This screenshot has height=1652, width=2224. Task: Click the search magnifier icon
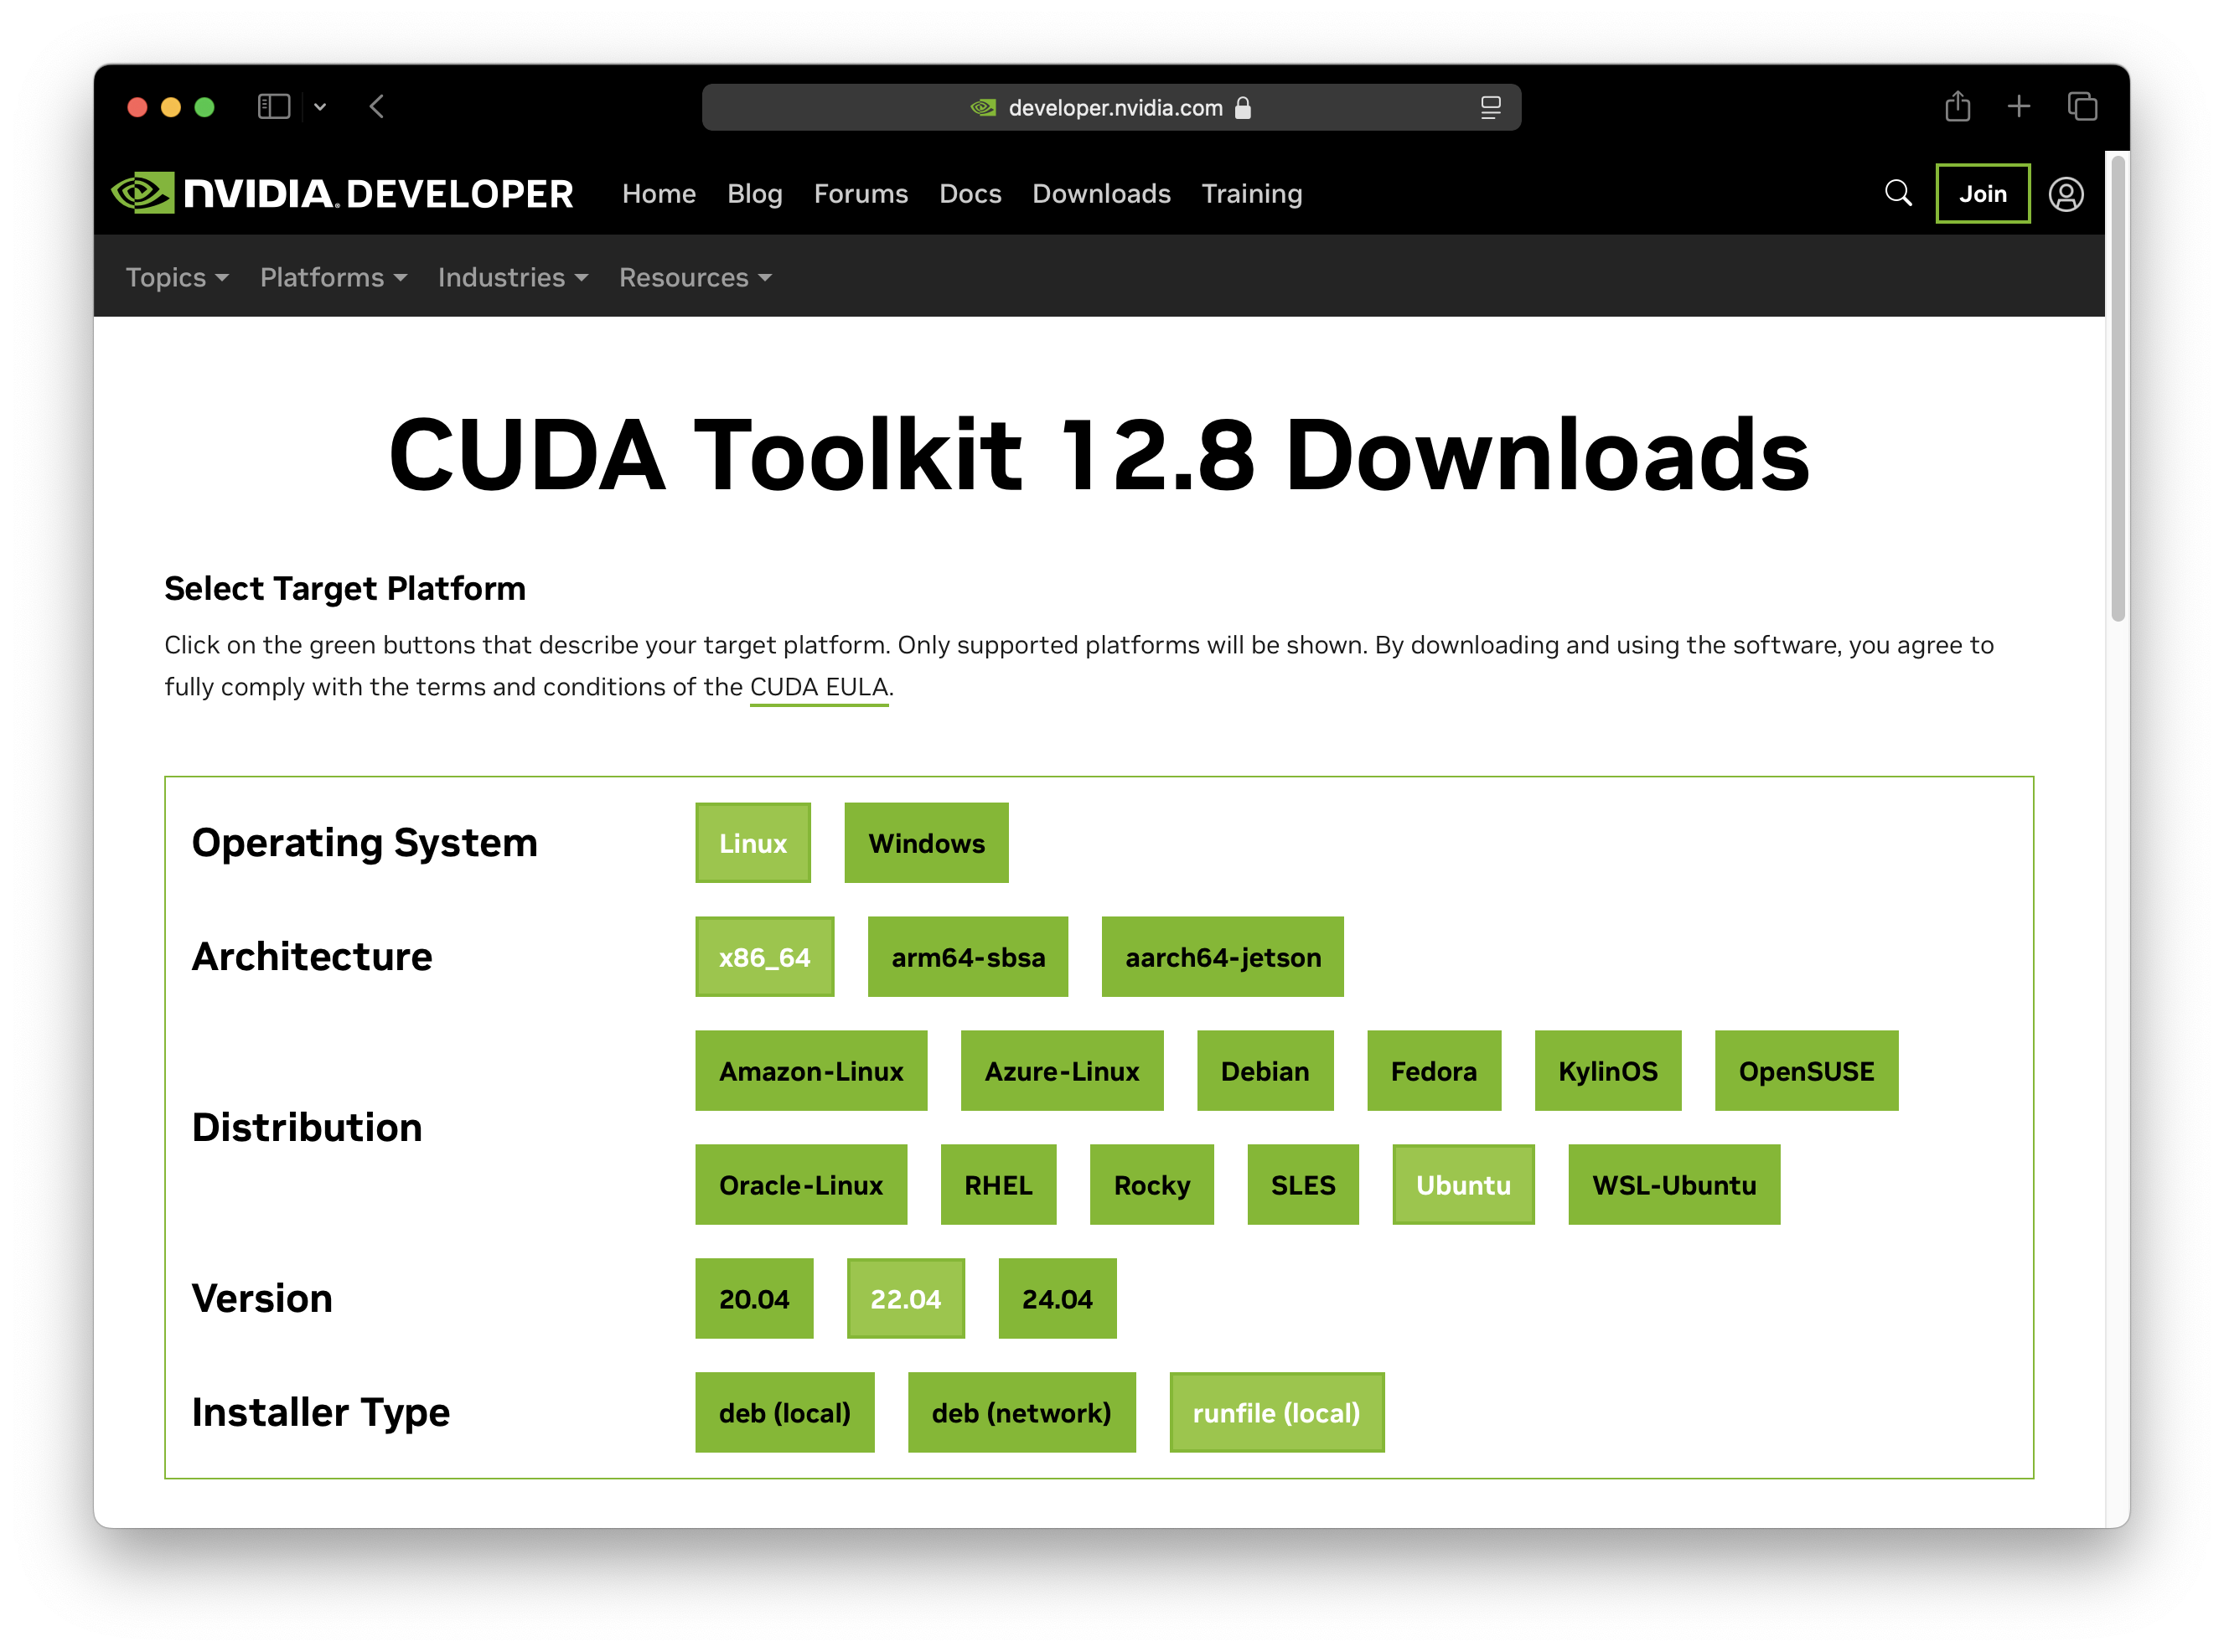pyautogui.click(x=1897, y=193)
